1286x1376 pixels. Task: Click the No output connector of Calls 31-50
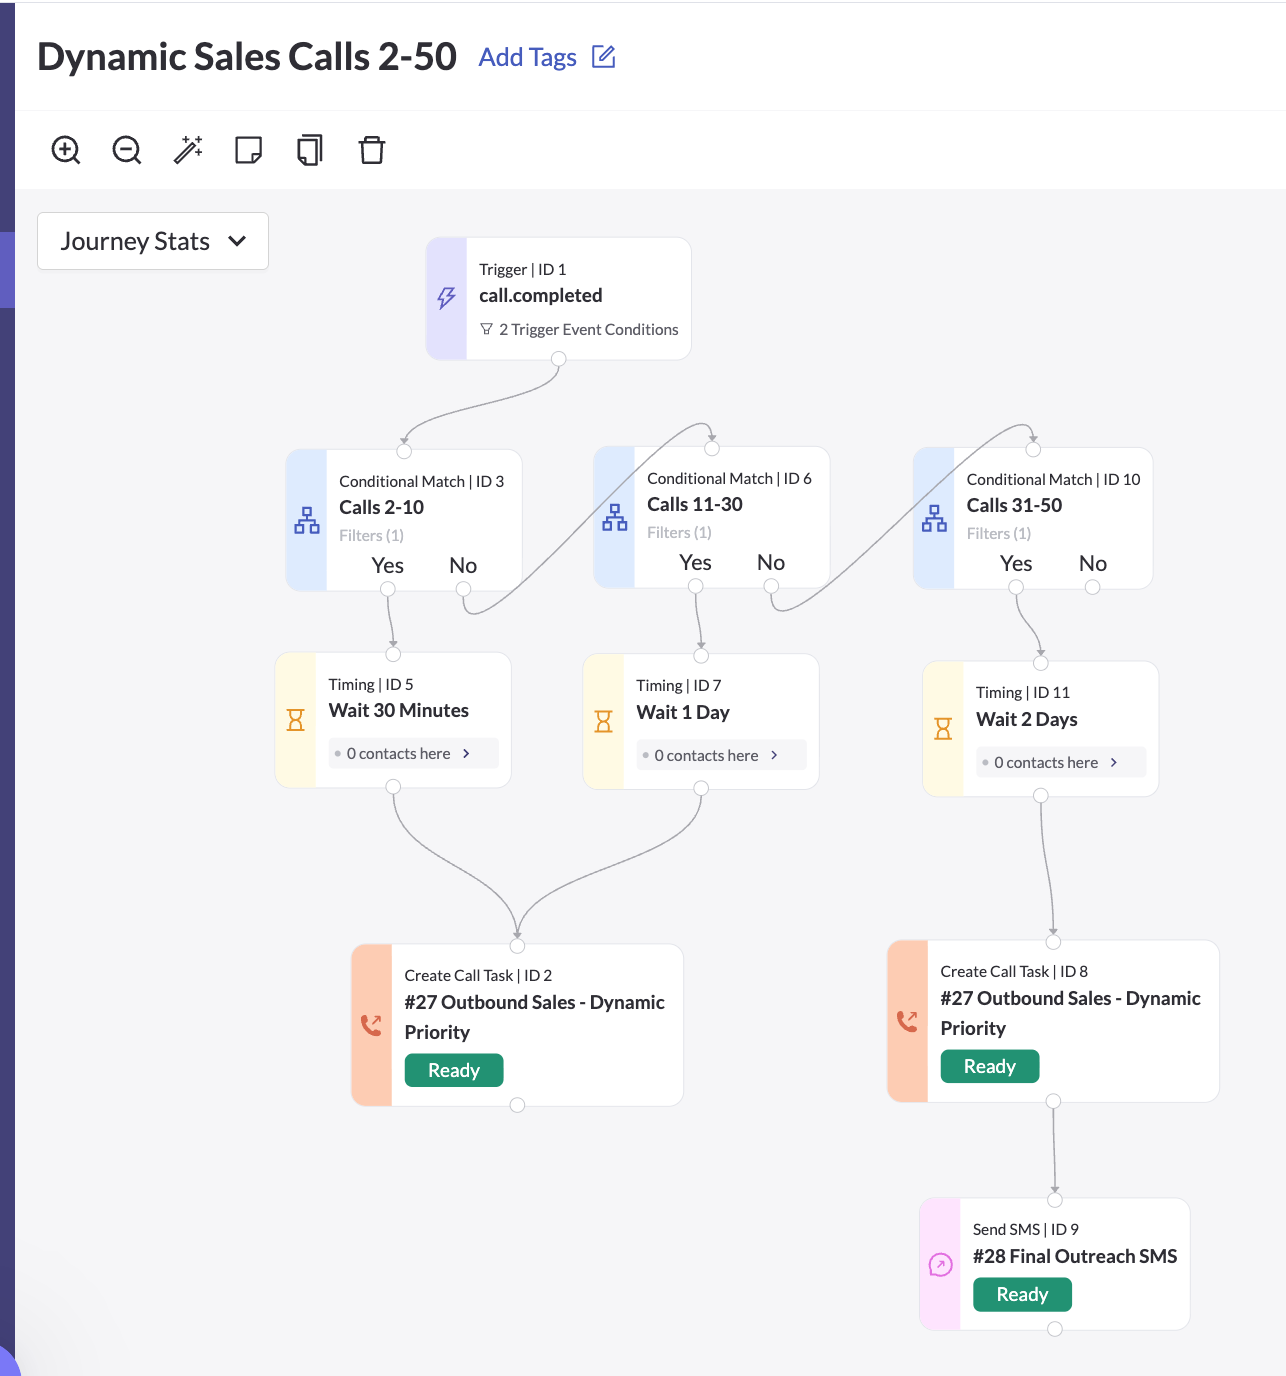1092,588
